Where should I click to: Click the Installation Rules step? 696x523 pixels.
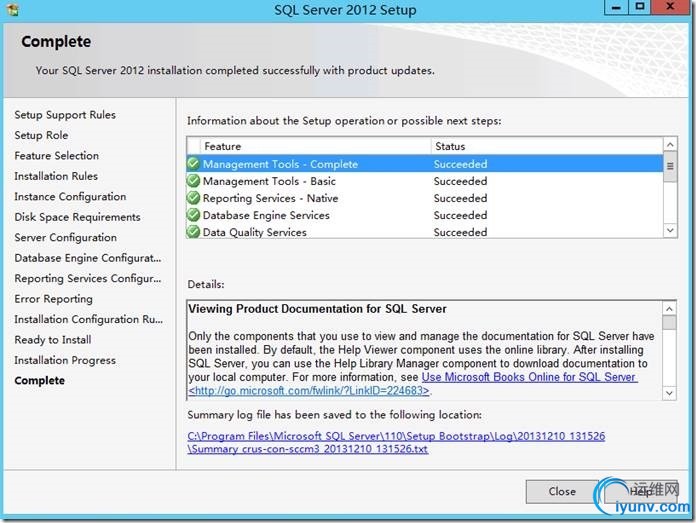pyautogui.click(x=56, y=176)
